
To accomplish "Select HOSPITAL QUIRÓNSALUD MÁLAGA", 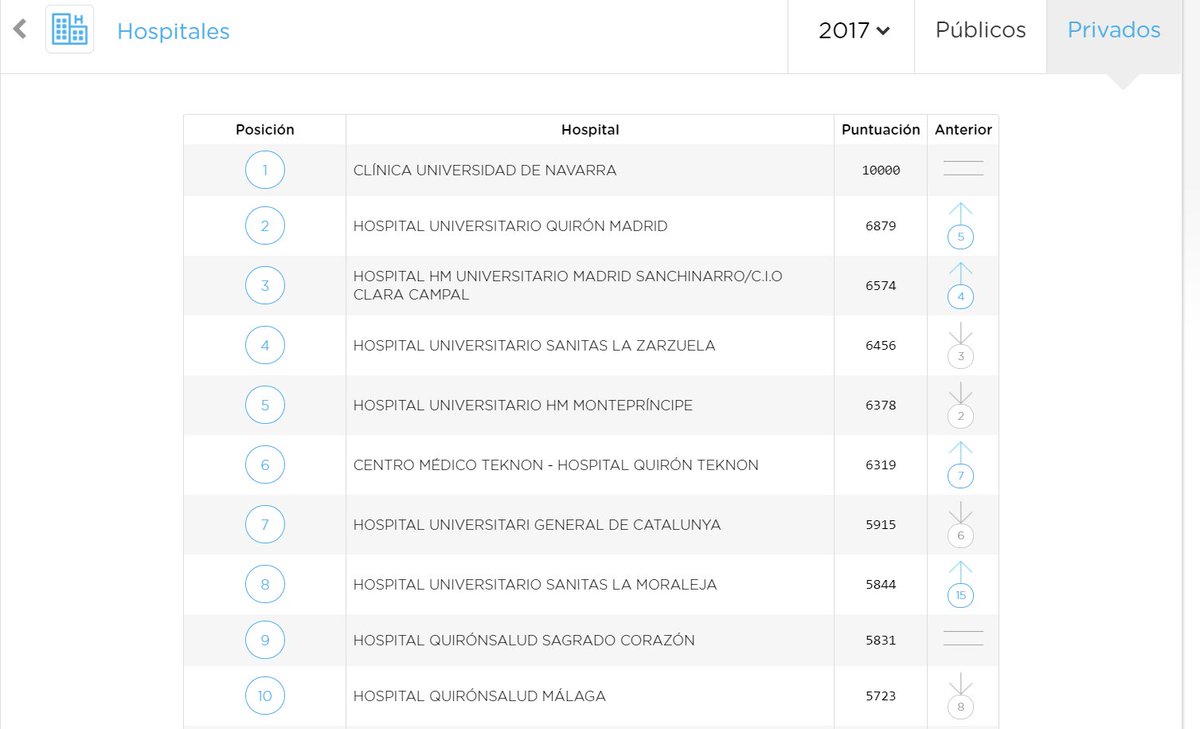I will click(480, 696).
